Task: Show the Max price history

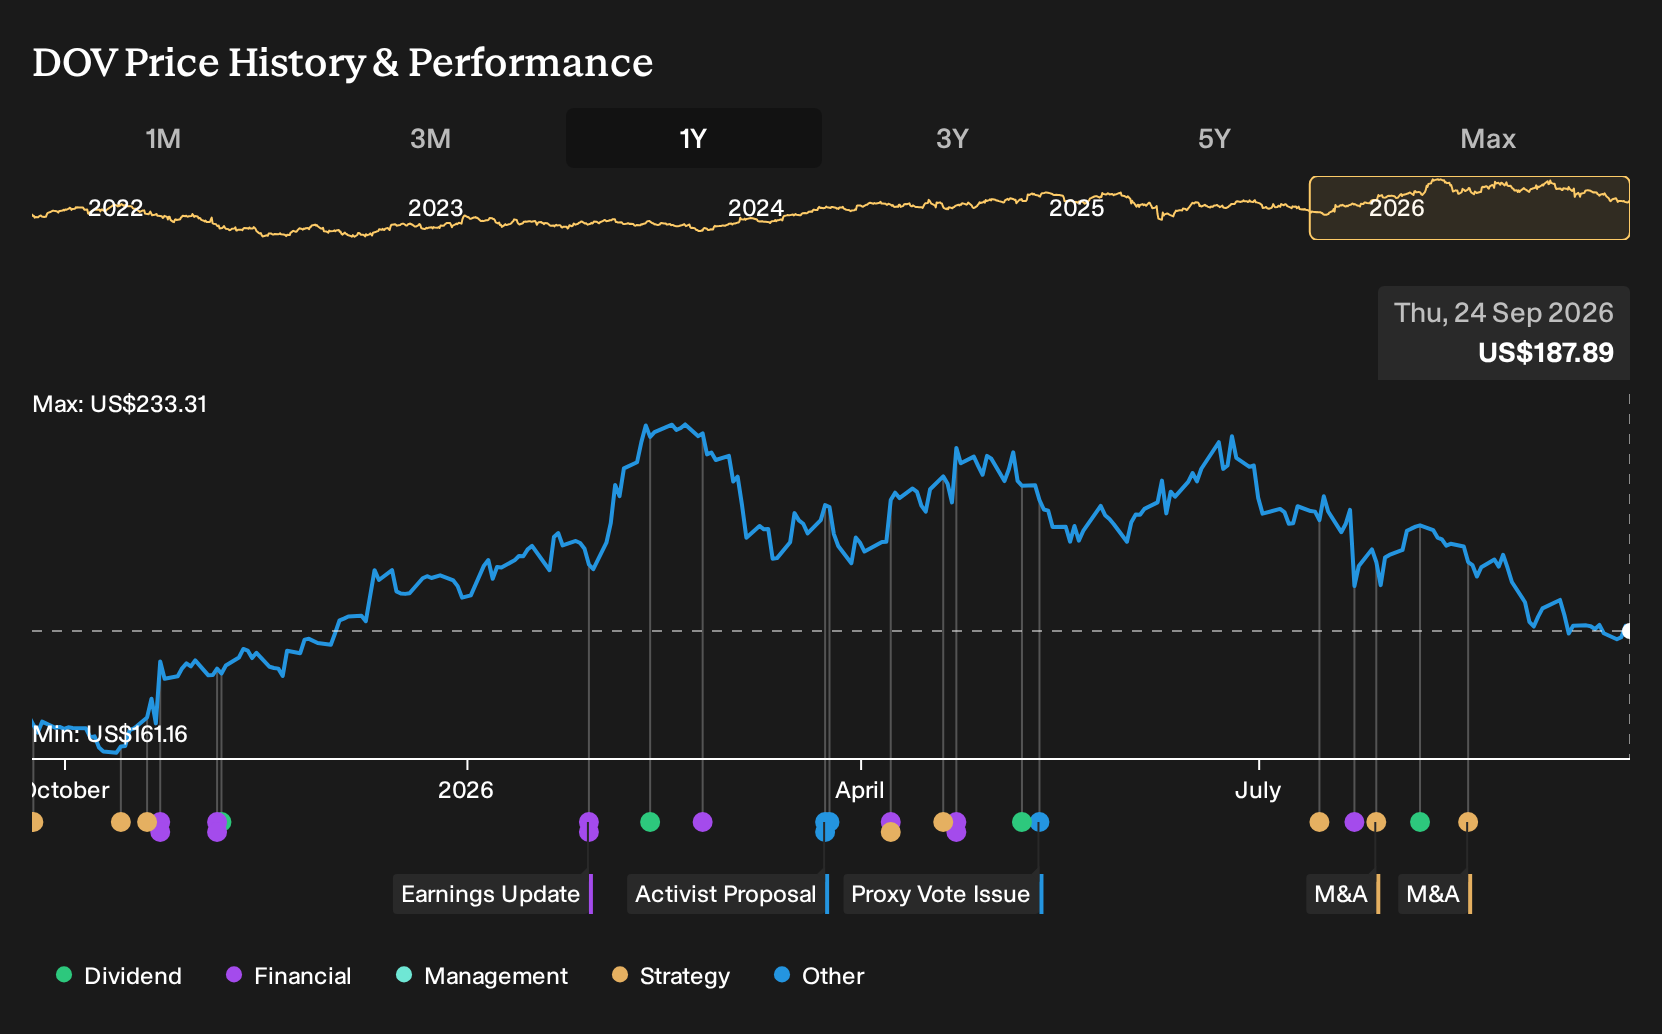Action: coord(1488,138)
